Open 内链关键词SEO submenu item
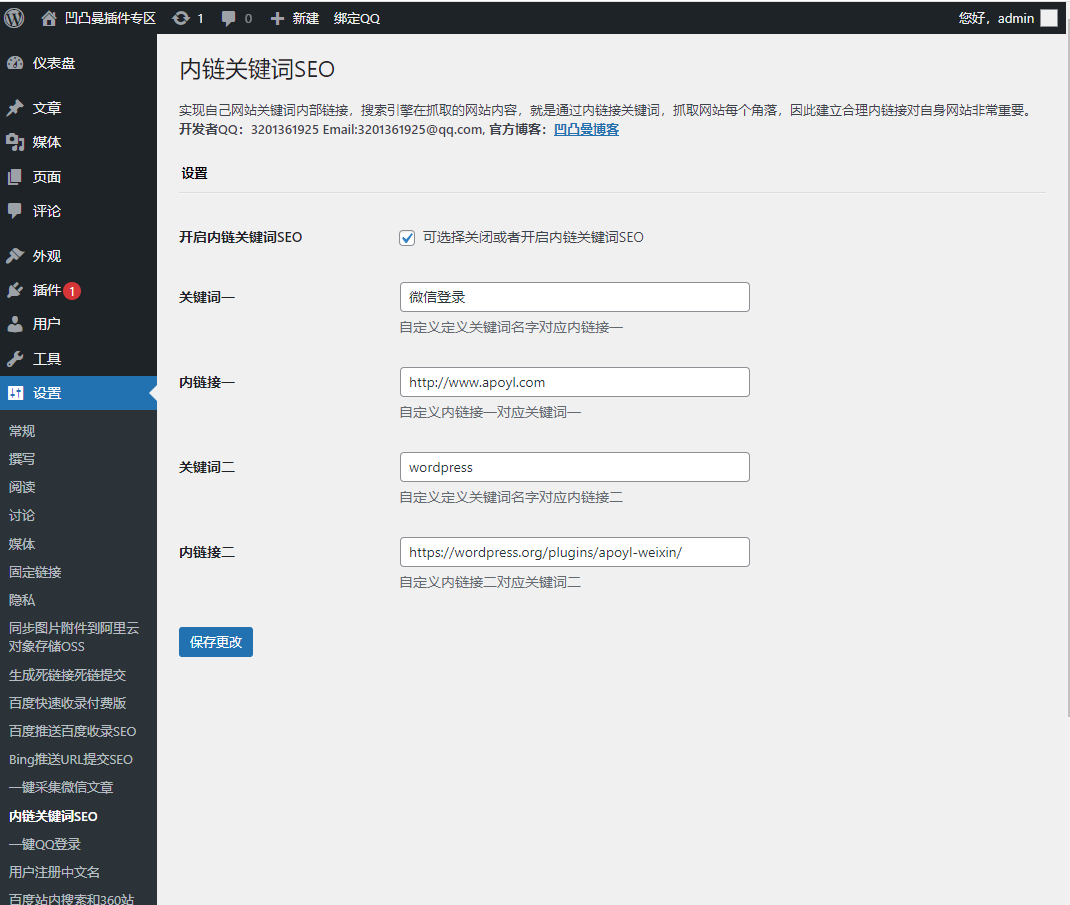This screenshot has height=905, width=1070. click(x=53, y=816)
